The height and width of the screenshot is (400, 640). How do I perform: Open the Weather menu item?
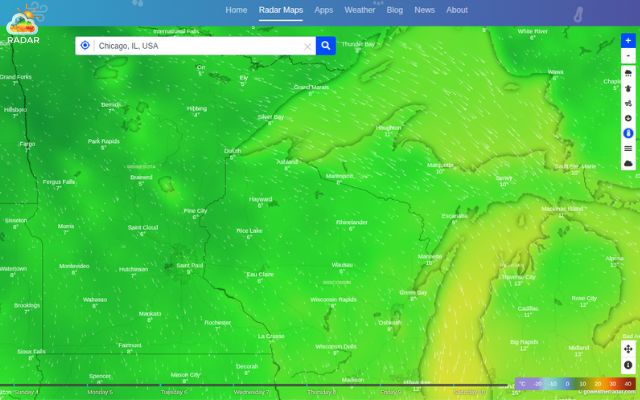point(360,10)
